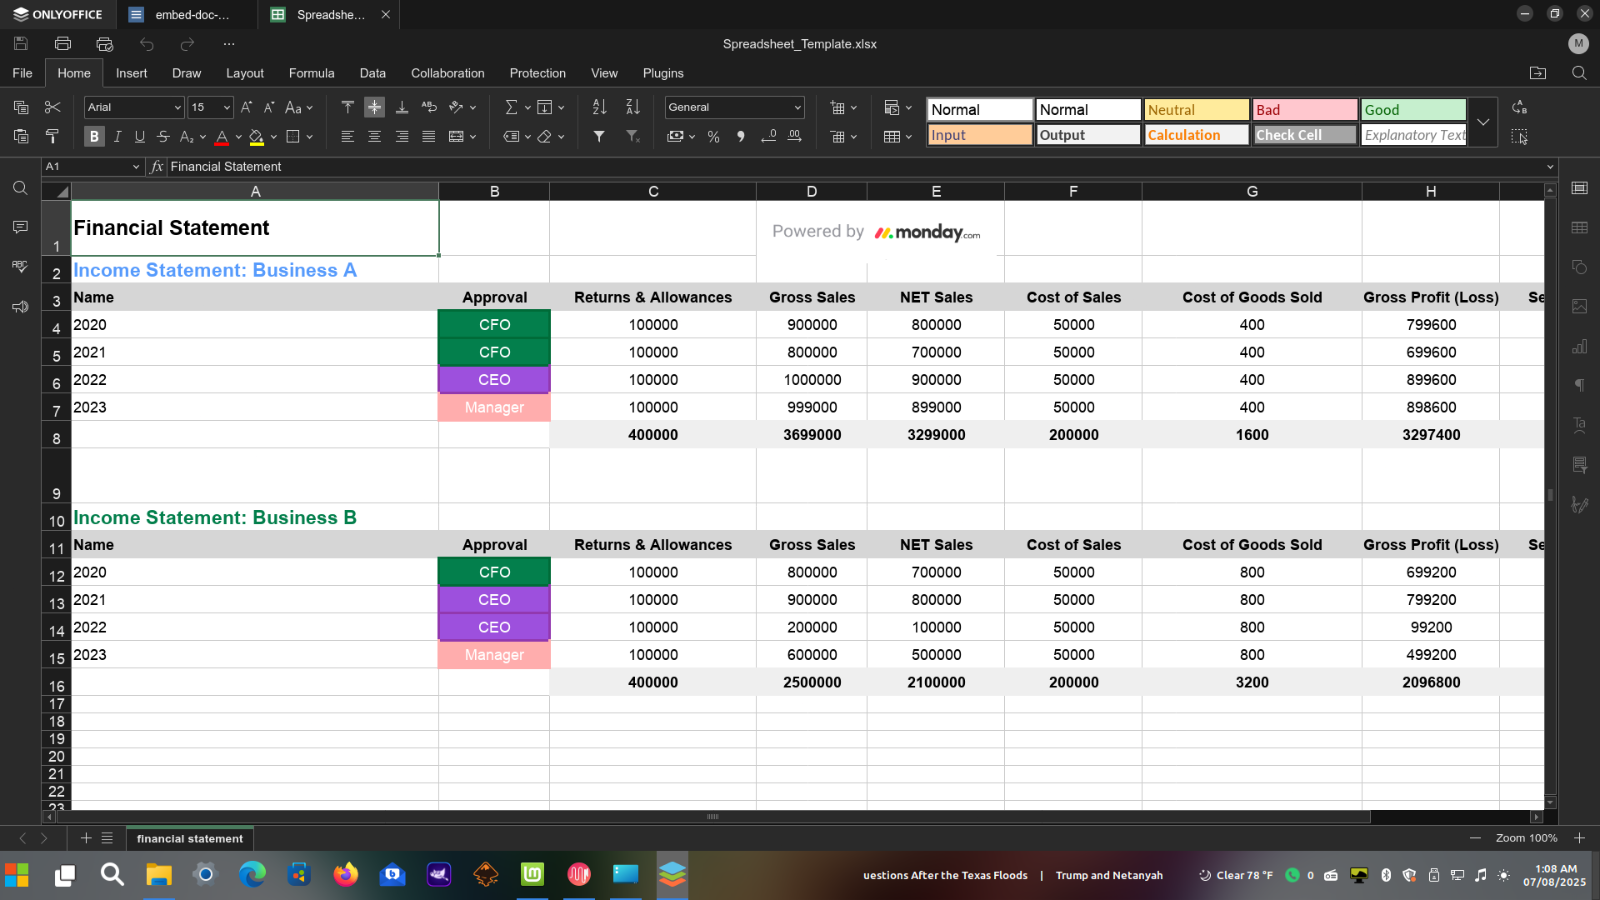The width and height of the screenshot is (1600, 900).
Task: Apply the Bad cell style
Action: tap(1304, 110)
